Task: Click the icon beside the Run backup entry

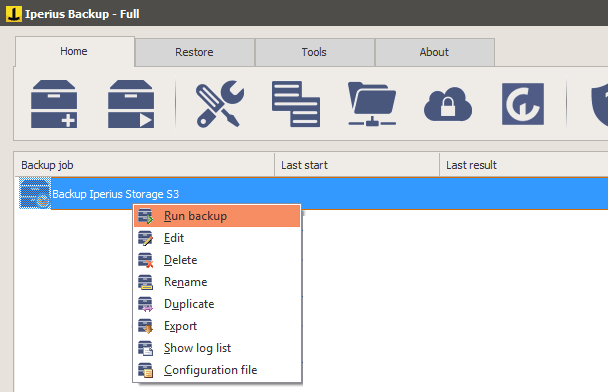Action: coord(146,216)
